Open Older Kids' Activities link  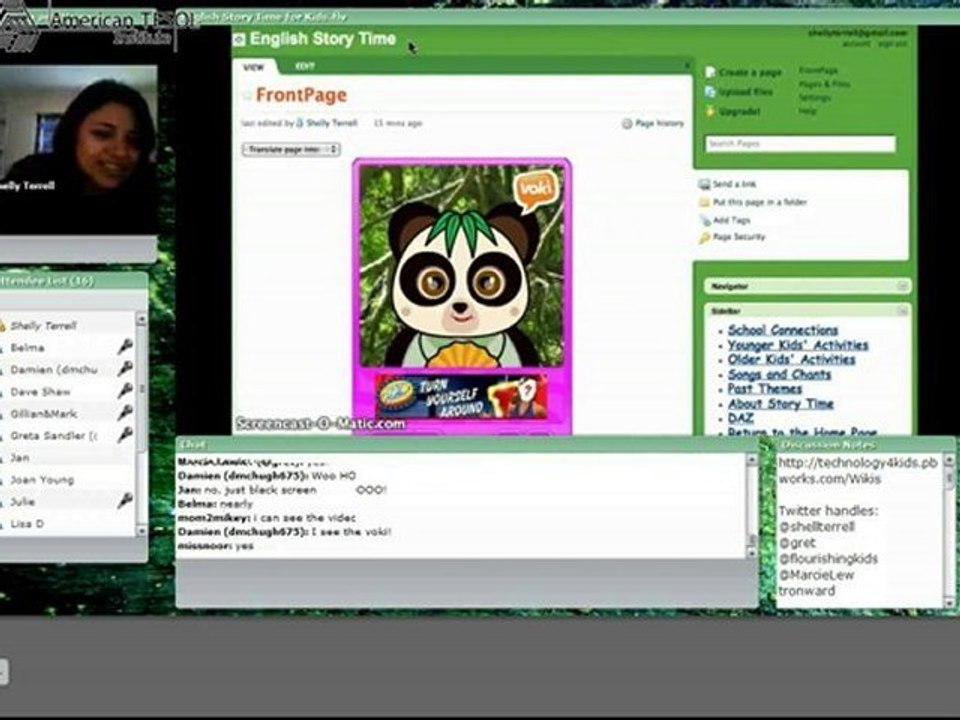click(791, 359)
